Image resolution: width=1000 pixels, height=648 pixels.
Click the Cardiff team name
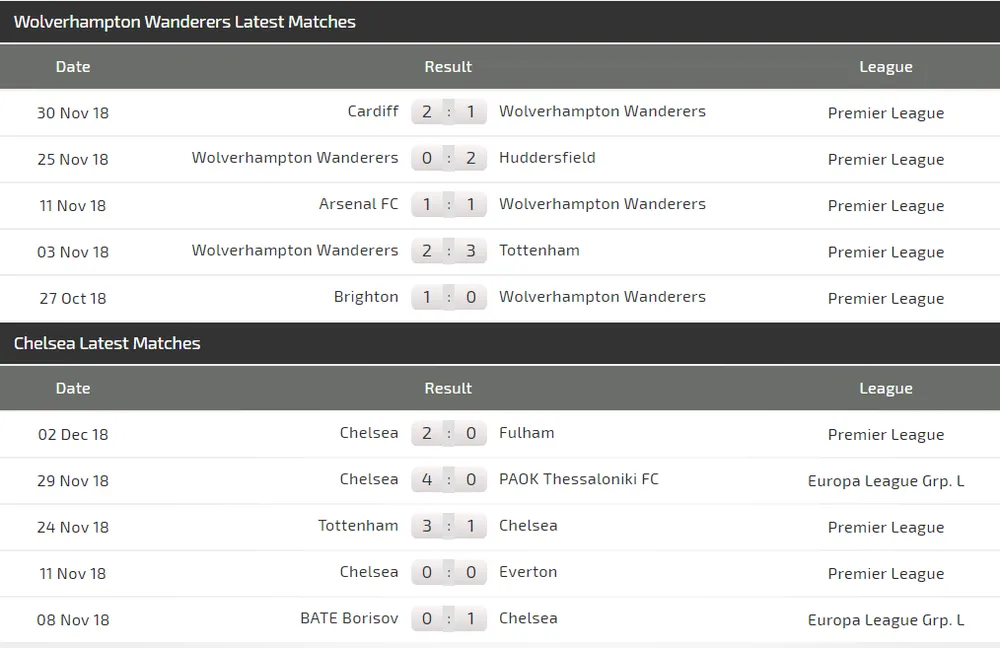tap(372, 111)
